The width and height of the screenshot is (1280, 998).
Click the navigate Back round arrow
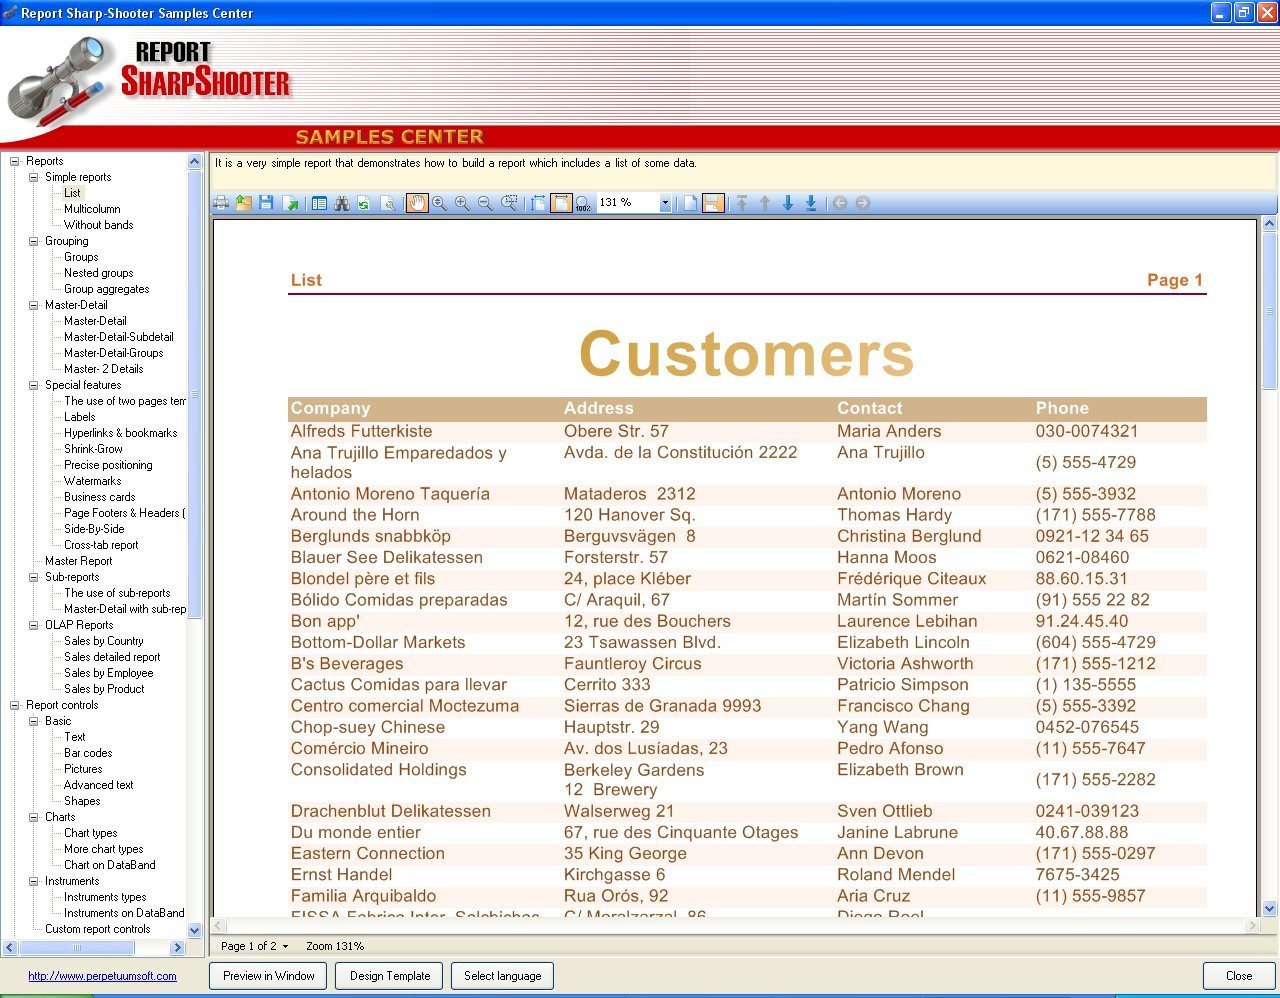(840, 203)
